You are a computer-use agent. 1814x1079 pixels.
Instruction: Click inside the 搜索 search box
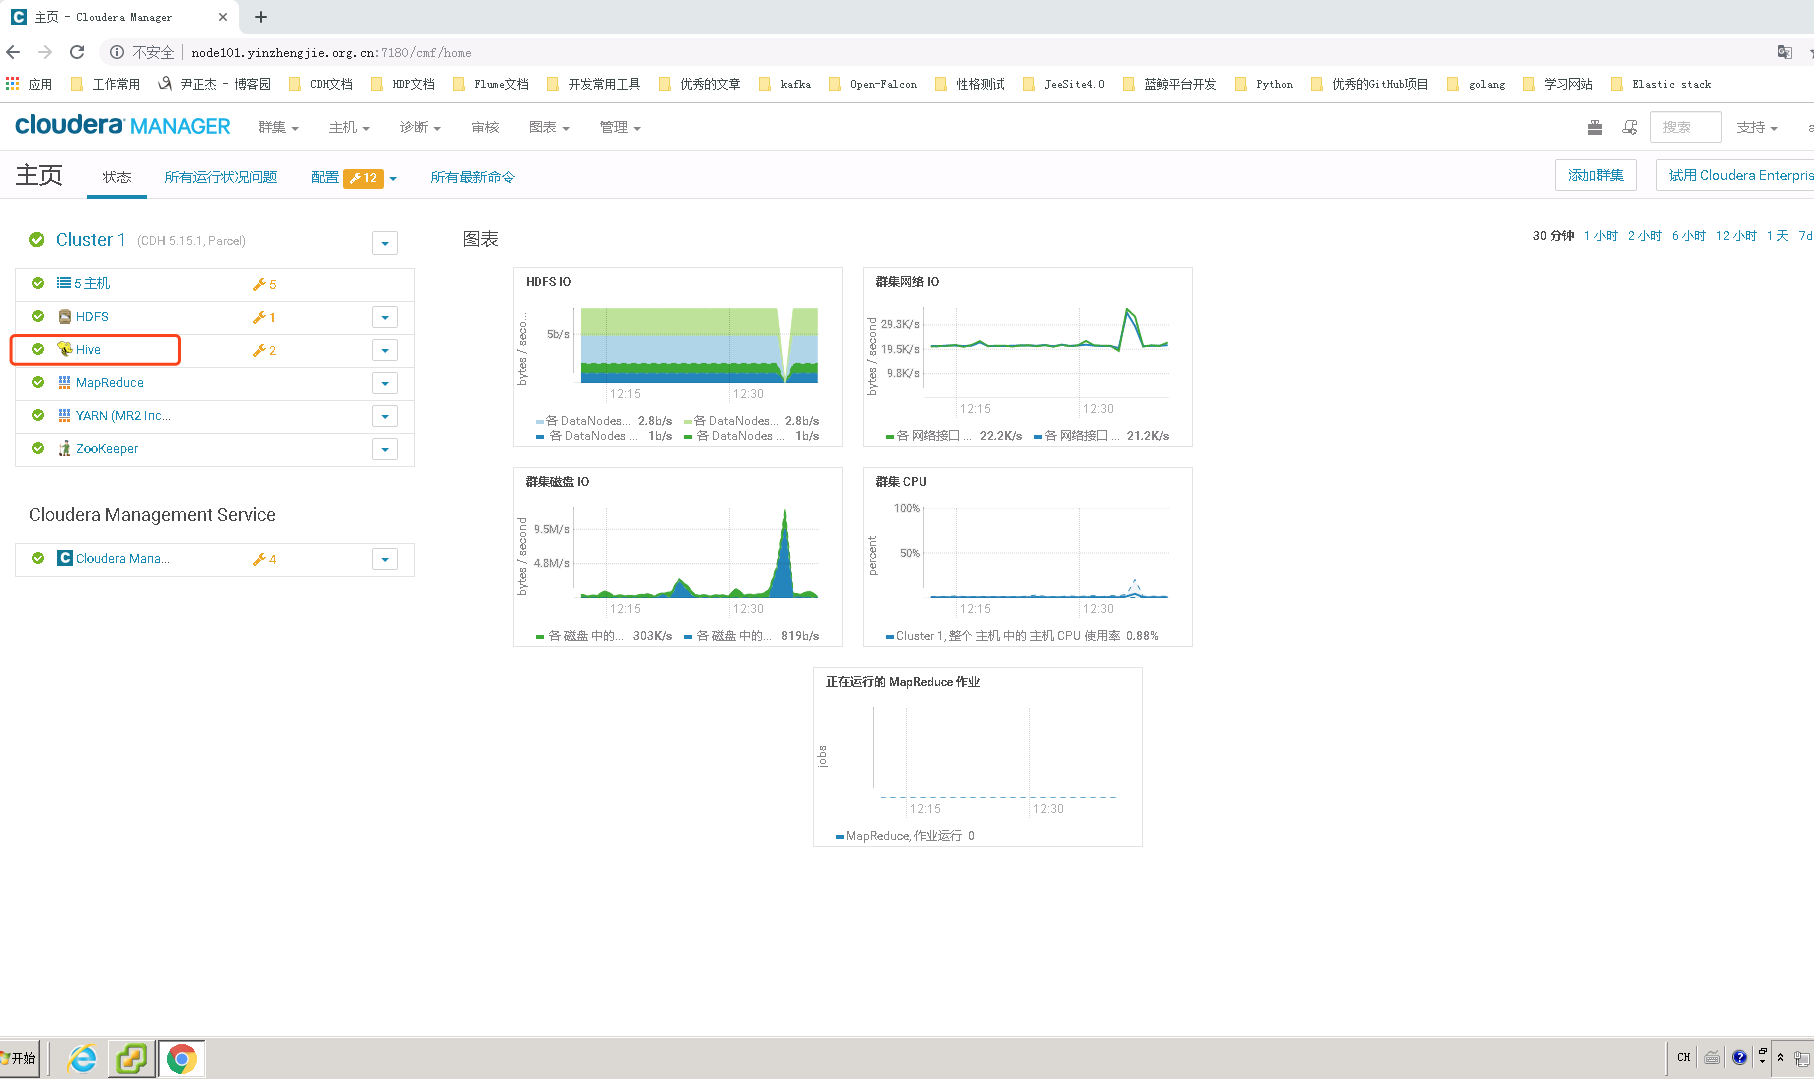tap(1685, 127)
